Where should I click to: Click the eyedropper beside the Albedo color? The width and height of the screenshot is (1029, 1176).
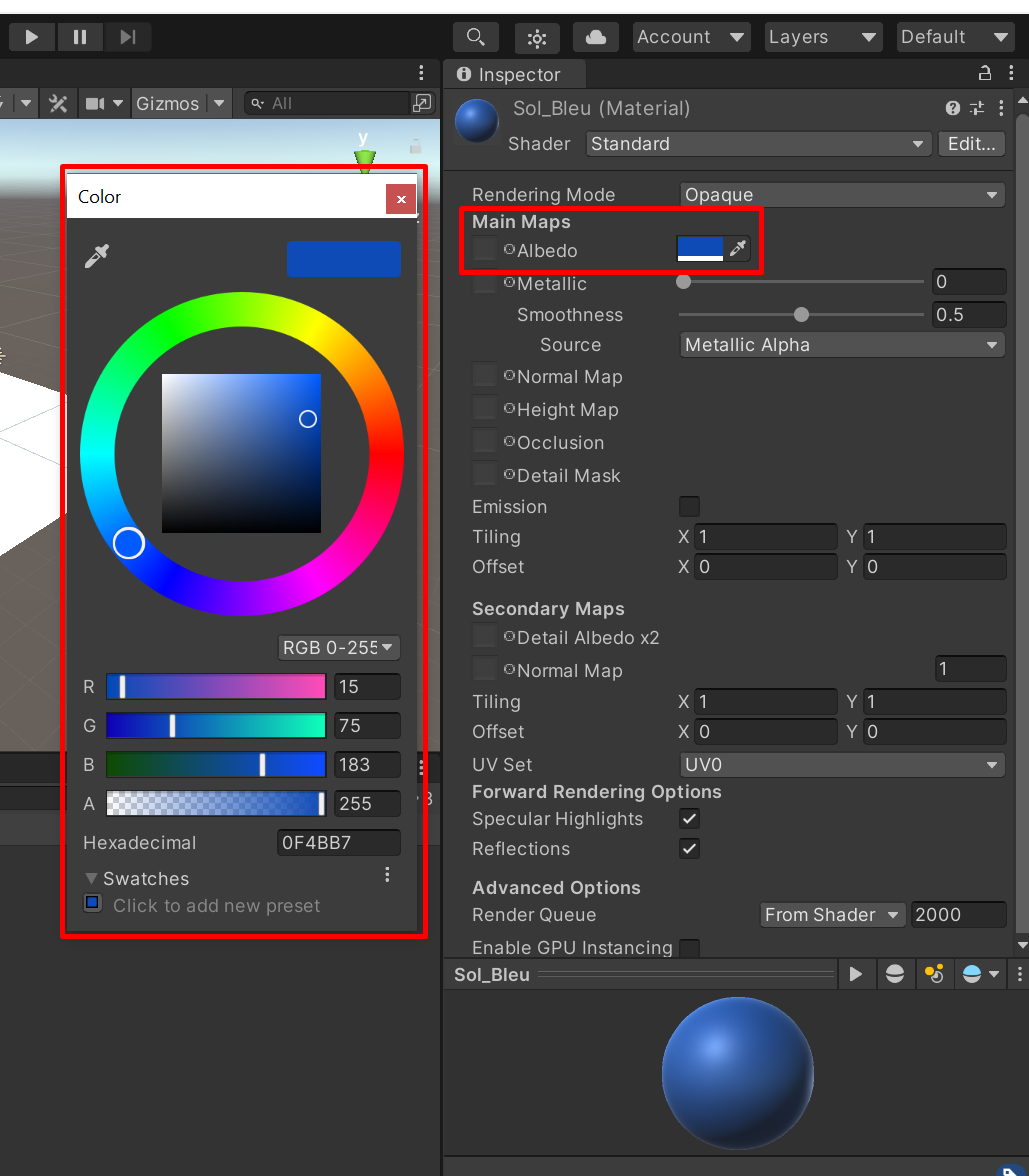(738, 248)
